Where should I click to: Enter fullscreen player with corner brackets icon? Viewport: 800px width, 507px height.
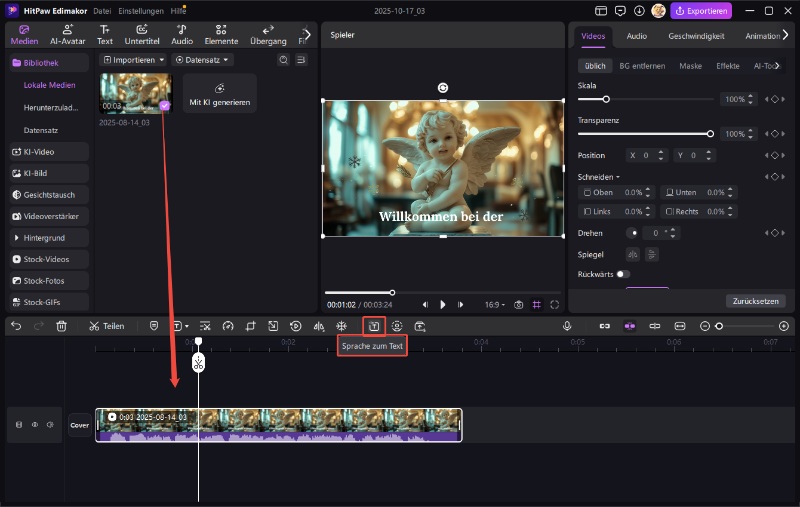click(555, 305)
